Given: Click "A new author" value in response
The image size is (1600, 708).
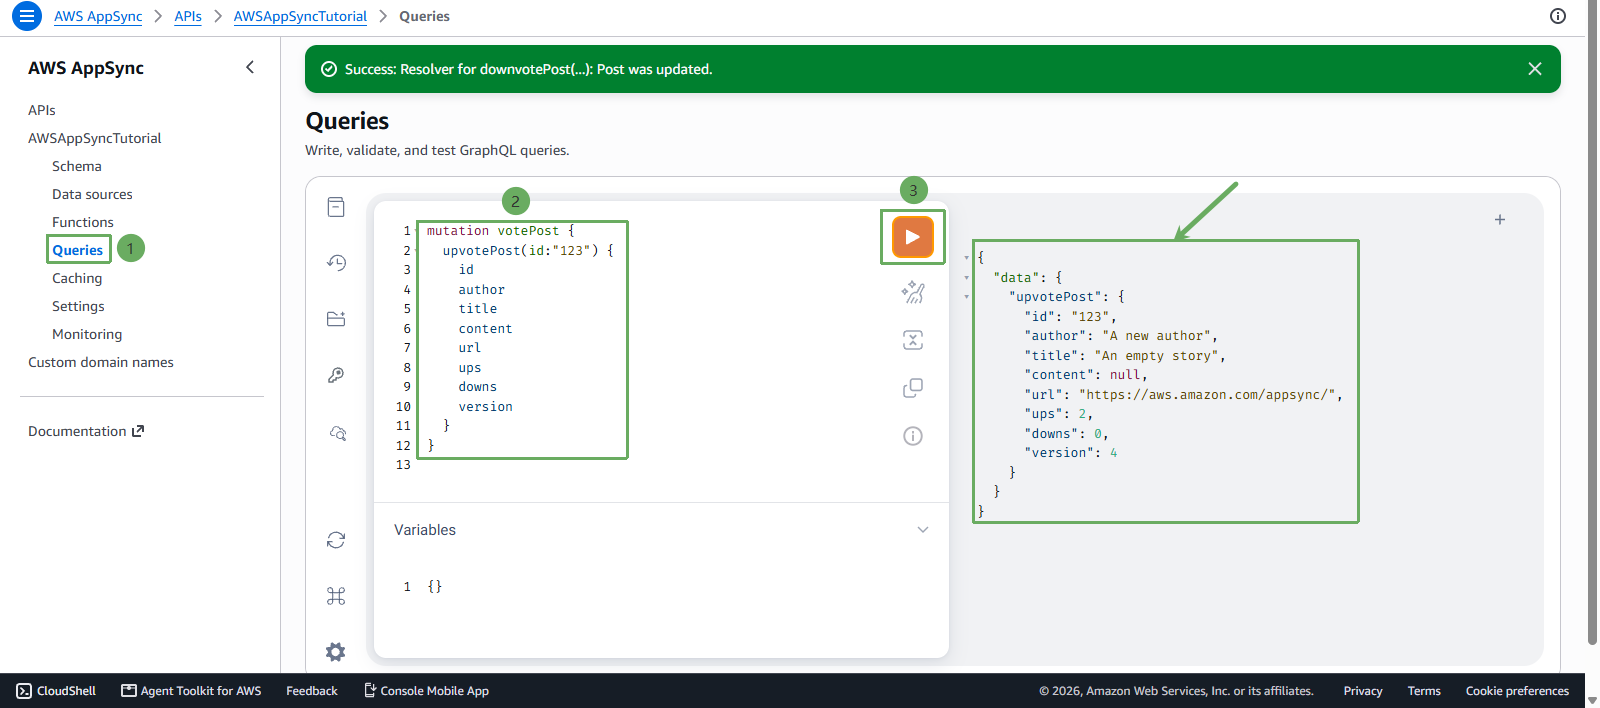Looking at the screenshot, I should [x=1156, y=336].
